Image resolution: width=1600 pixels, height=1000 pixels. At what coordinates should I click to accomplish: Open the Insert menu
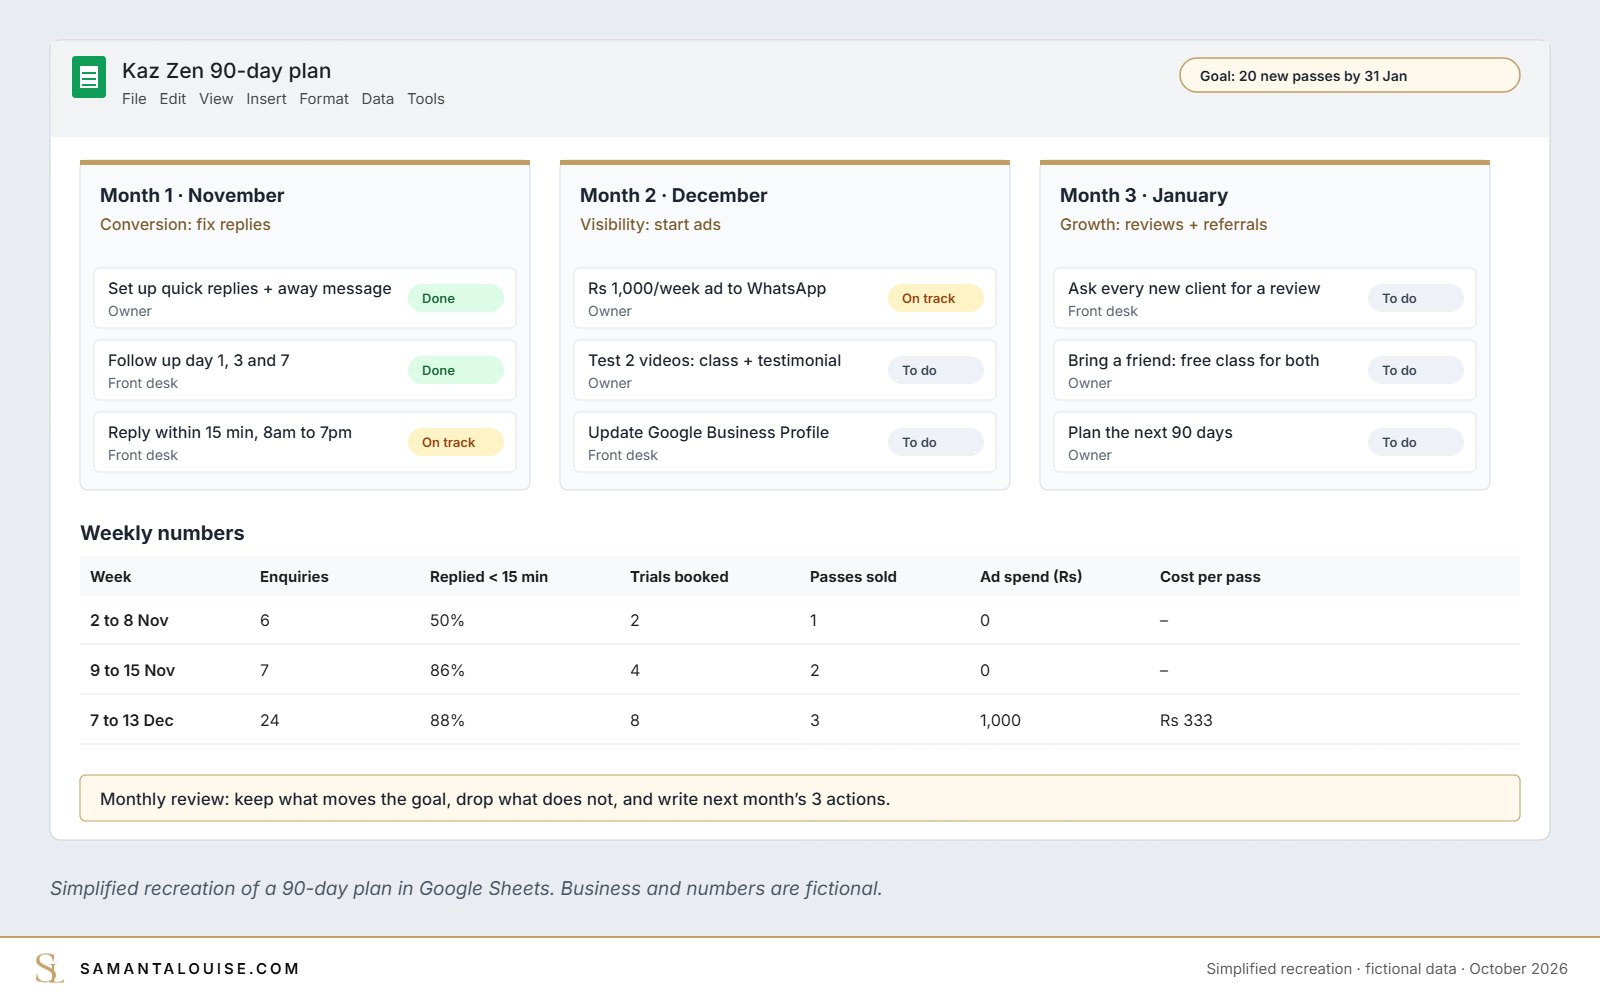pos(266,99)
